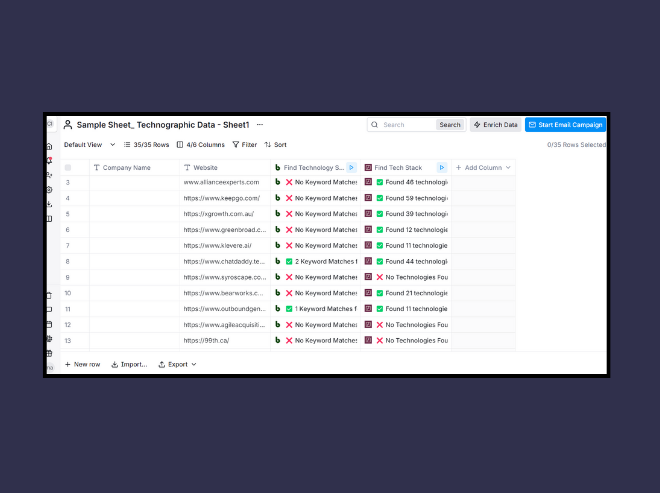Click the Enrich Data button
The image size is (660, 493).
pyautogui.click(x=495, y=125)
